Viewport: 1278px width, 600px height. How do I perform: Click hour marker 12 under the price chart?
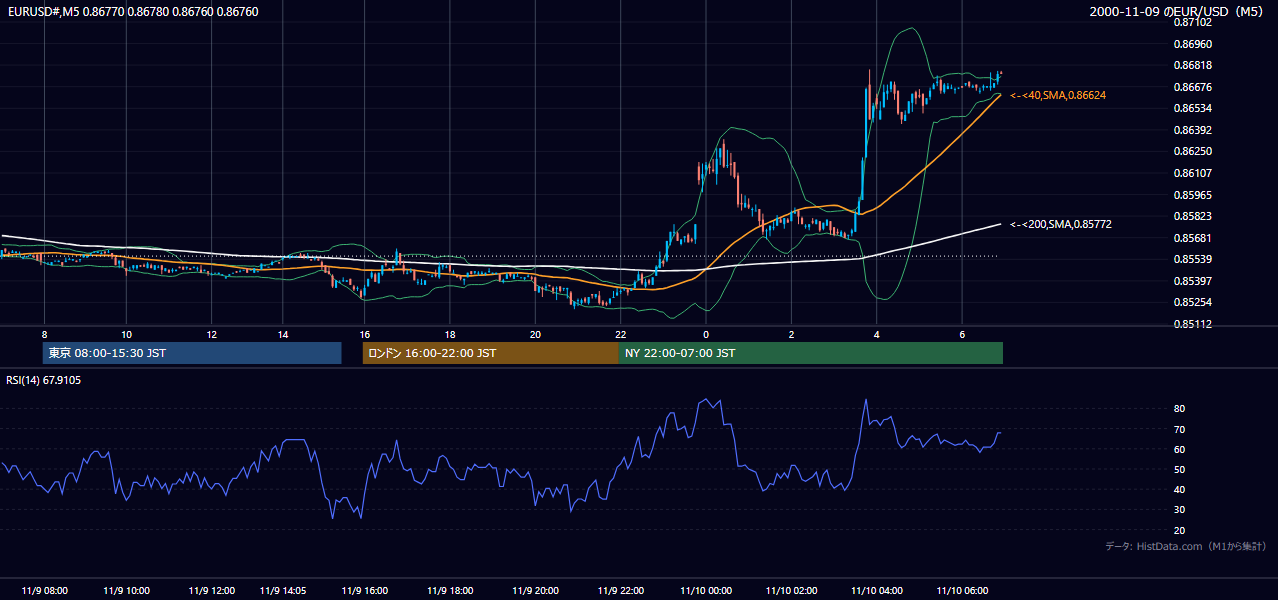tap(212, 334)
